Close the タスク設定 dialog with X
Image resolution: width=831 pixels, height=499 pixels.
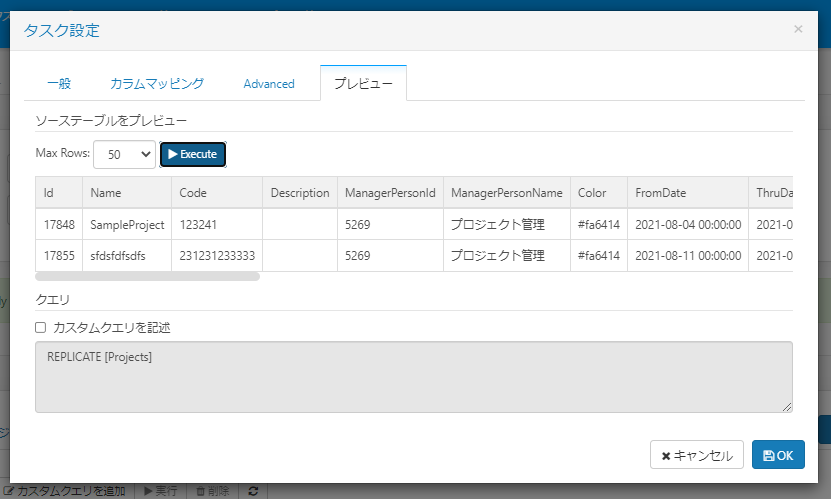tap(798, 29)
